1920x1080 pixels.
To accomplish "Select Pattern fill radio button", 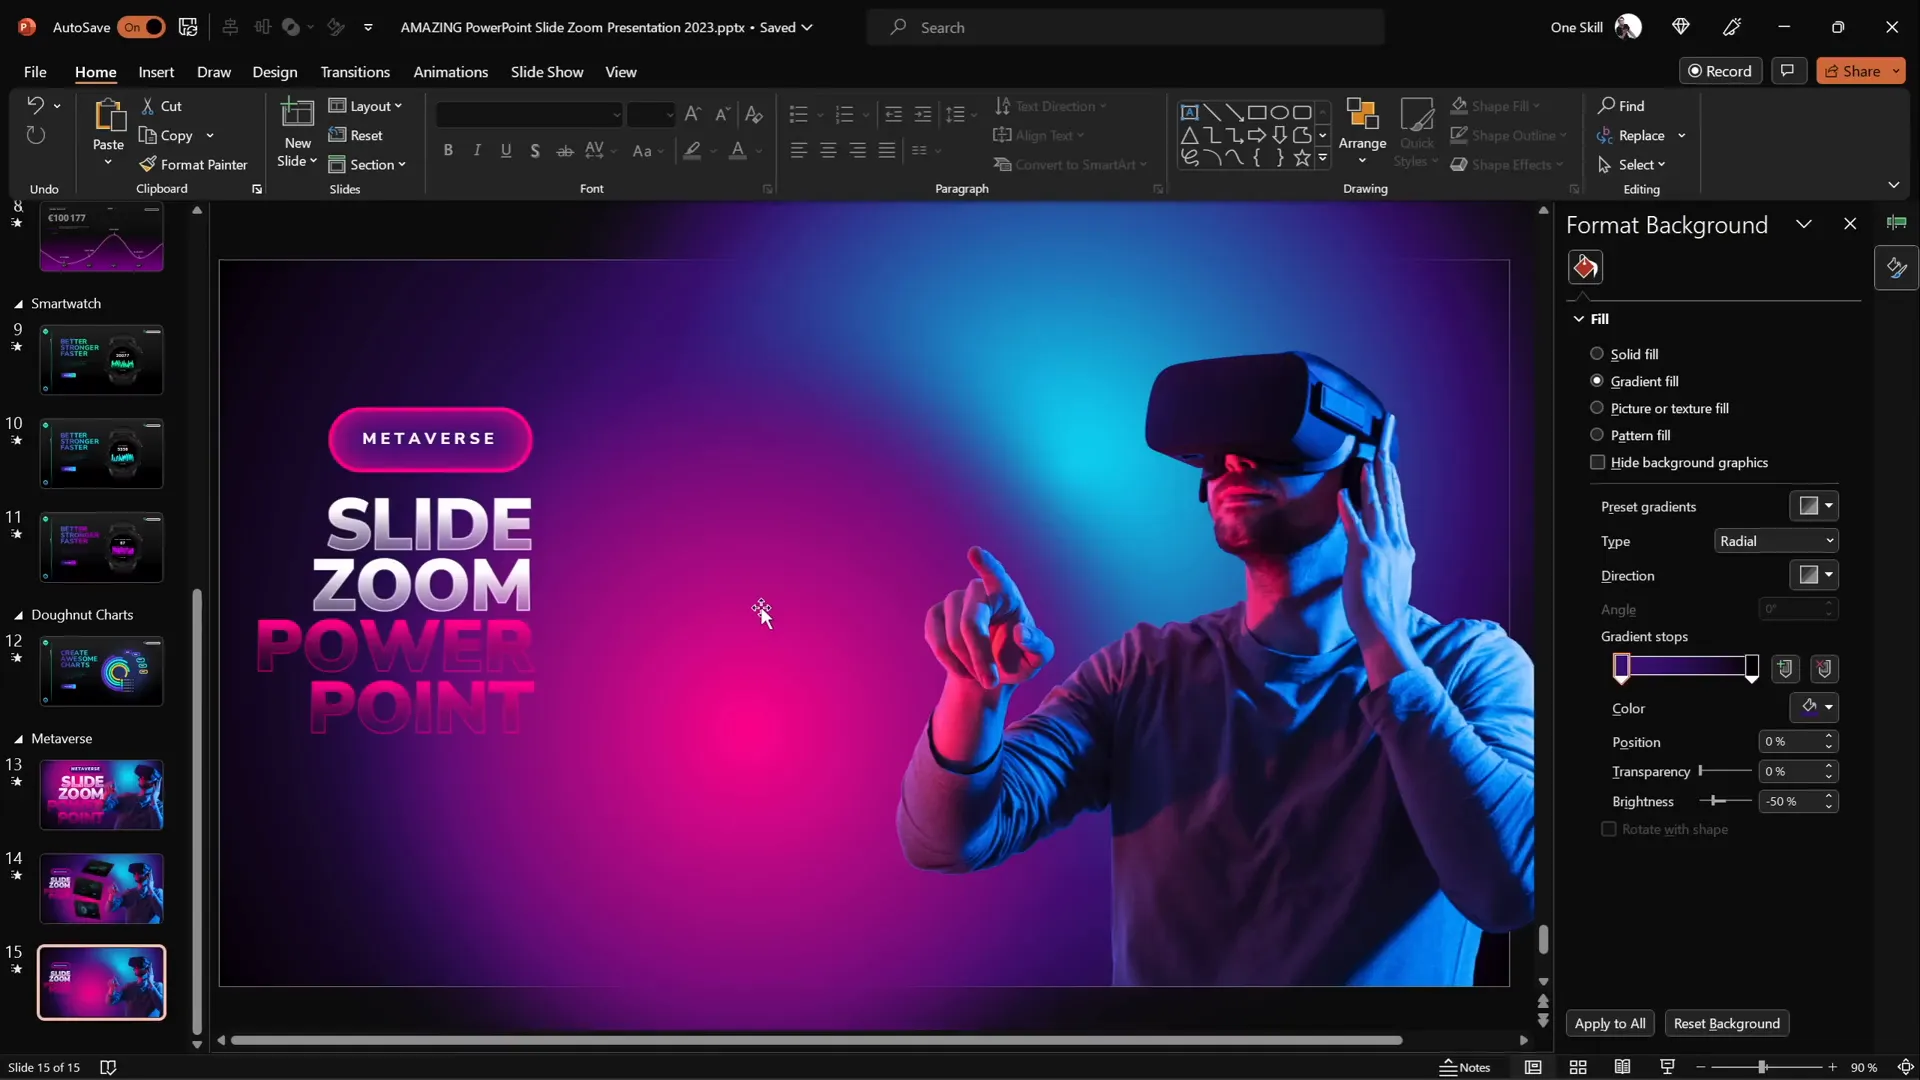I will tap(1596, 435).
